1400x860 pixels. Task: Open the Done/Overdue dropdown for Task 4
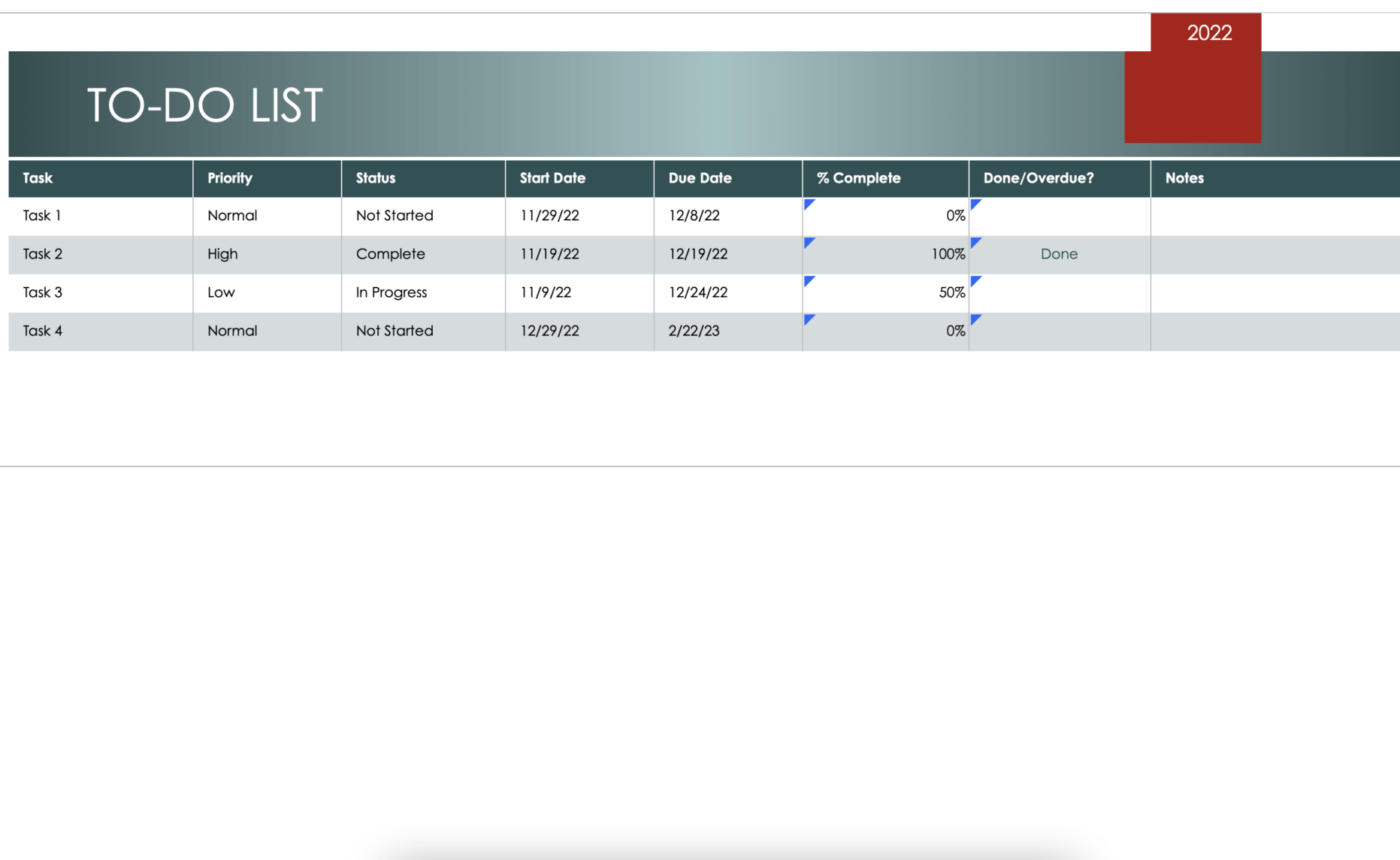pos(974,321)
